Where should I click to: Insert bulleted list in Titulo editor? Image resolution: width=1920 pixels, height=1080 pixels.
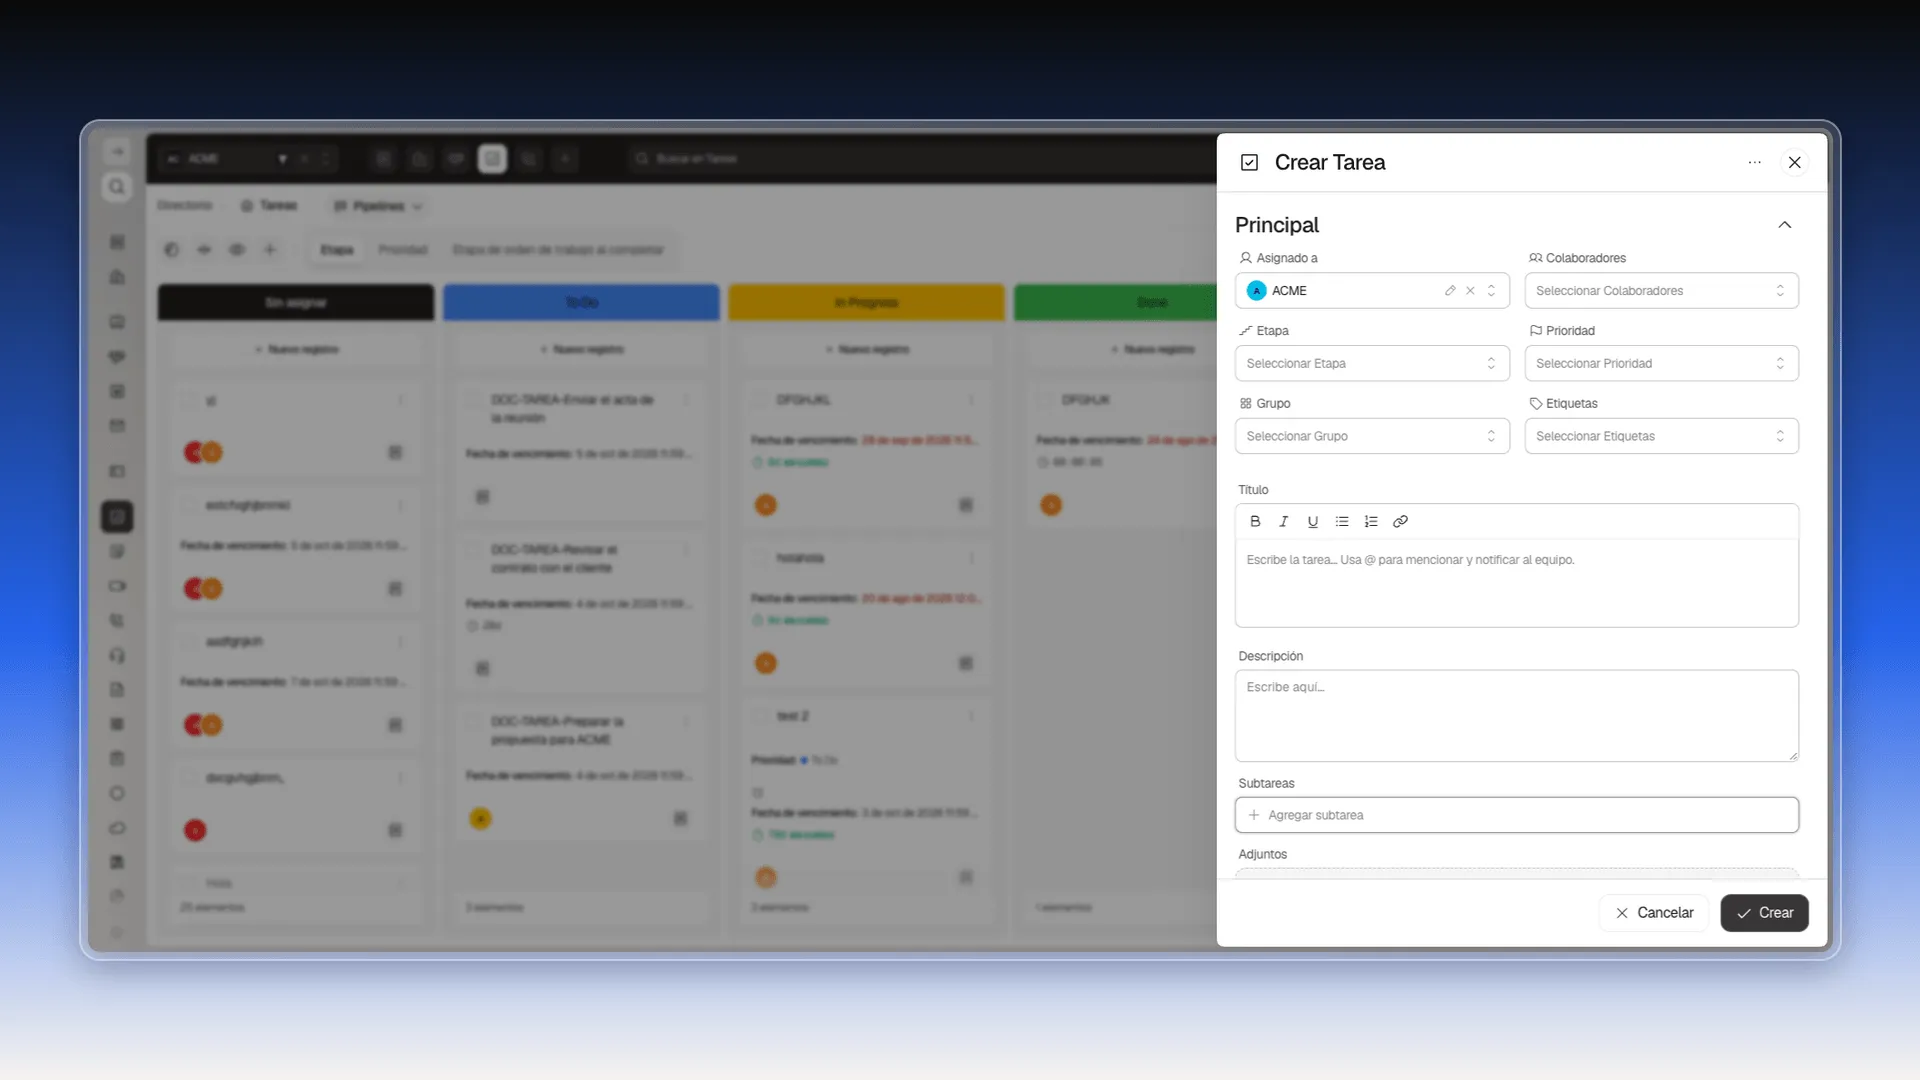coord(1342,521)
